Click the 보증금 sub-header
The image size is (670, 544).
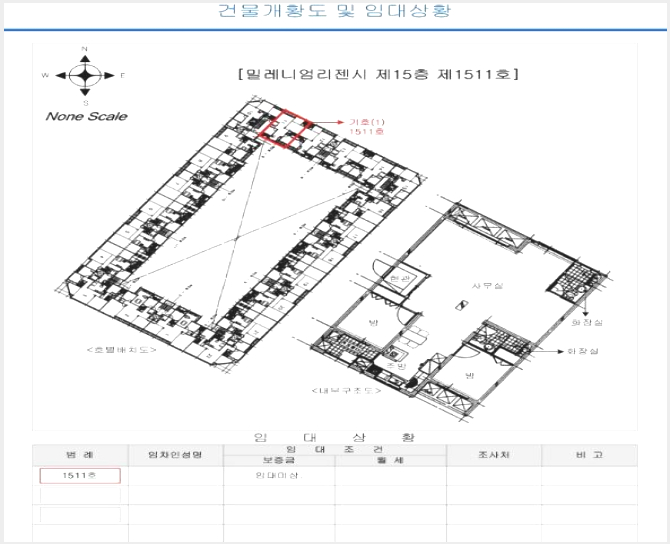coord(279,461)
